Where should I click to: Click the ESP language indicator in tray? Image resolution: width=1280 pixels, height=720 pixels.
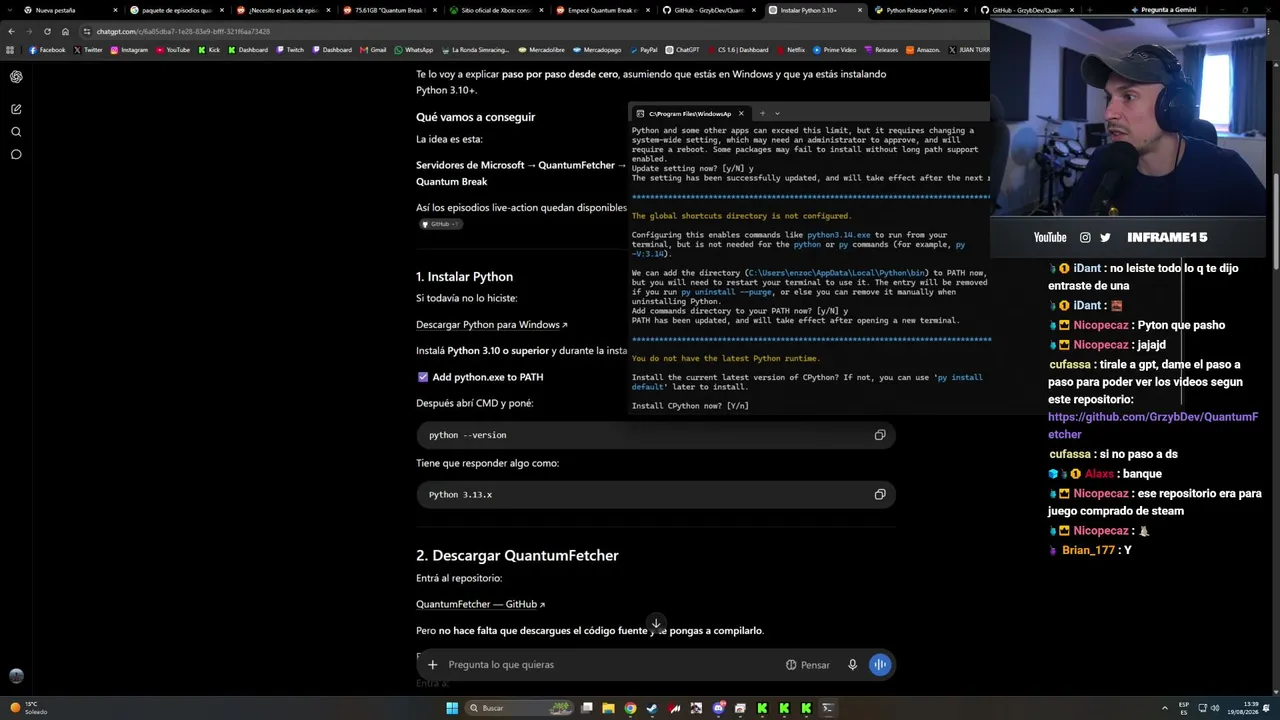[x=1184, y=708]
